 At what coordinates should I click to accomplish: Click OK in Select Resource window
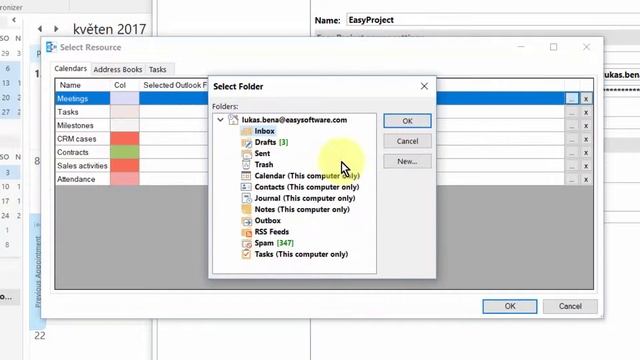tap(510, 306)
